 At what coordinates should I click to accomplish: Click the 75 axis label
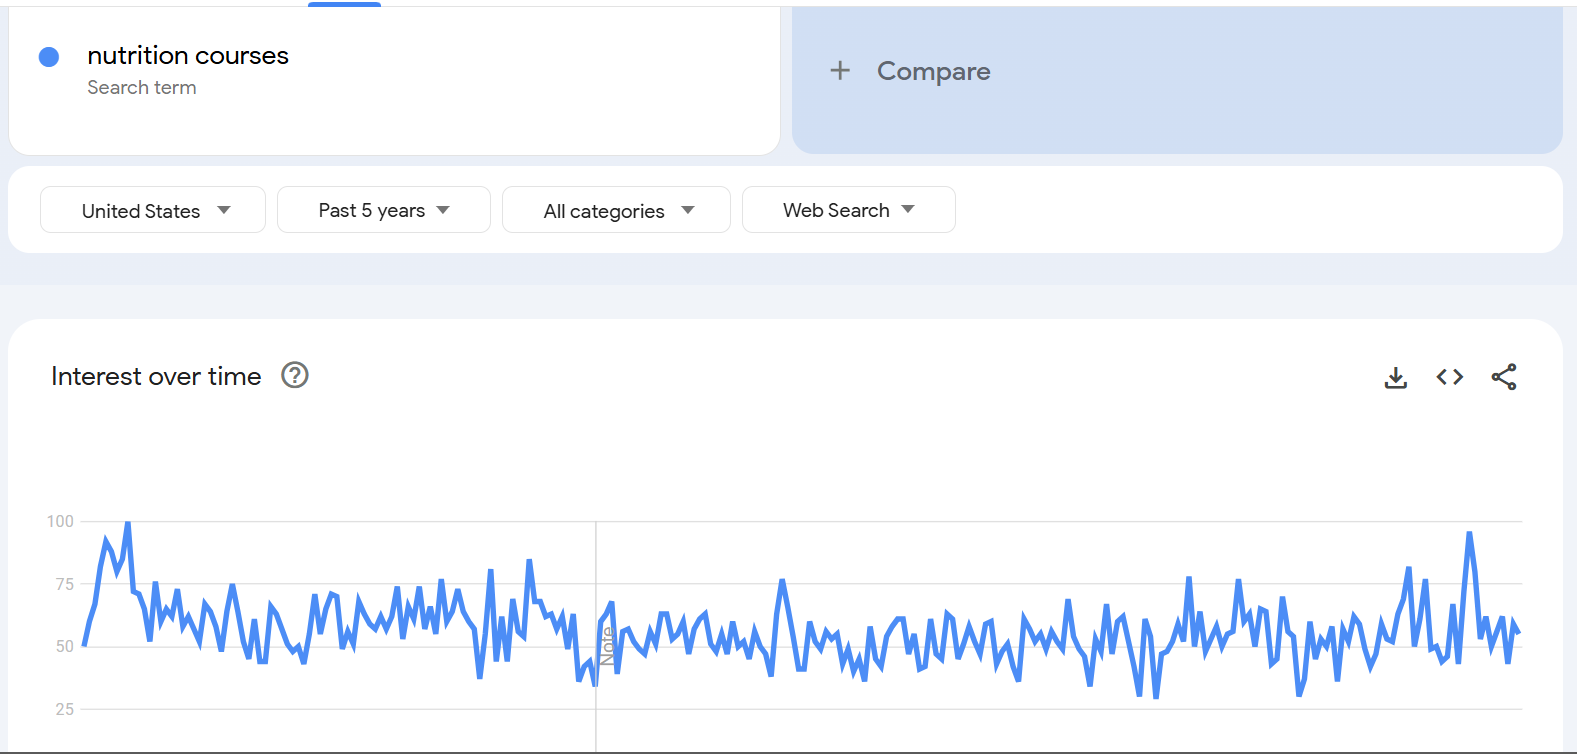click(64, 584)
